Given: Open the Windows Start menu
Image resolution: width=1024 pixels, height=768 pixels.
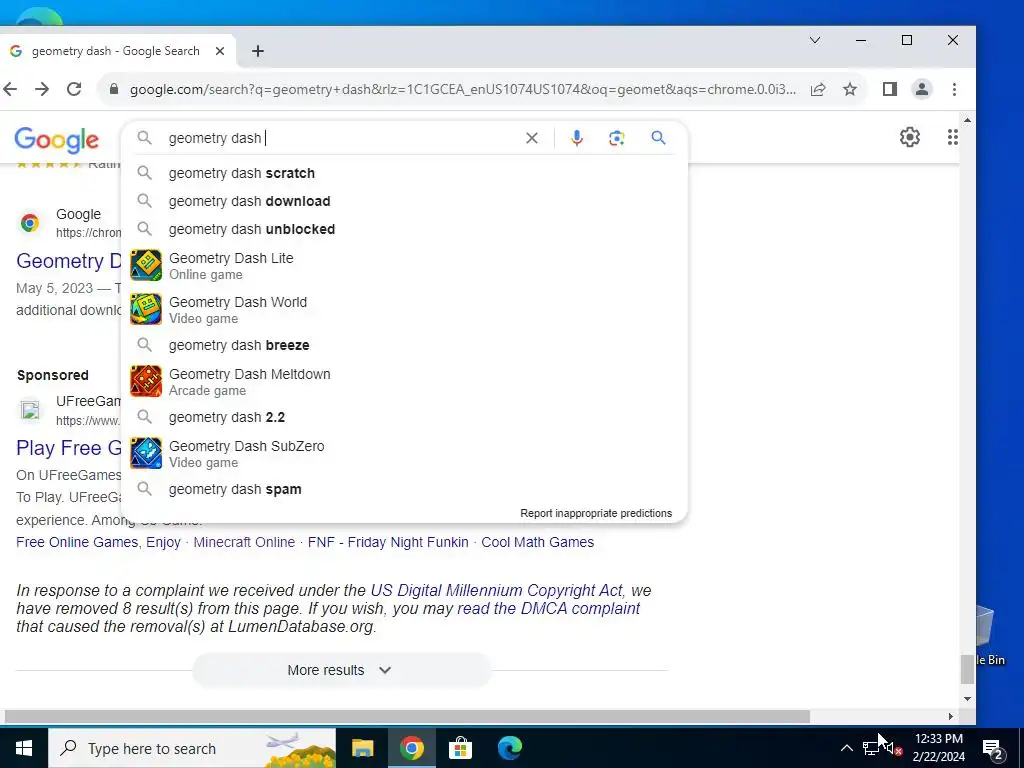Looking at the screenshot, I should (x=24, y=748).
